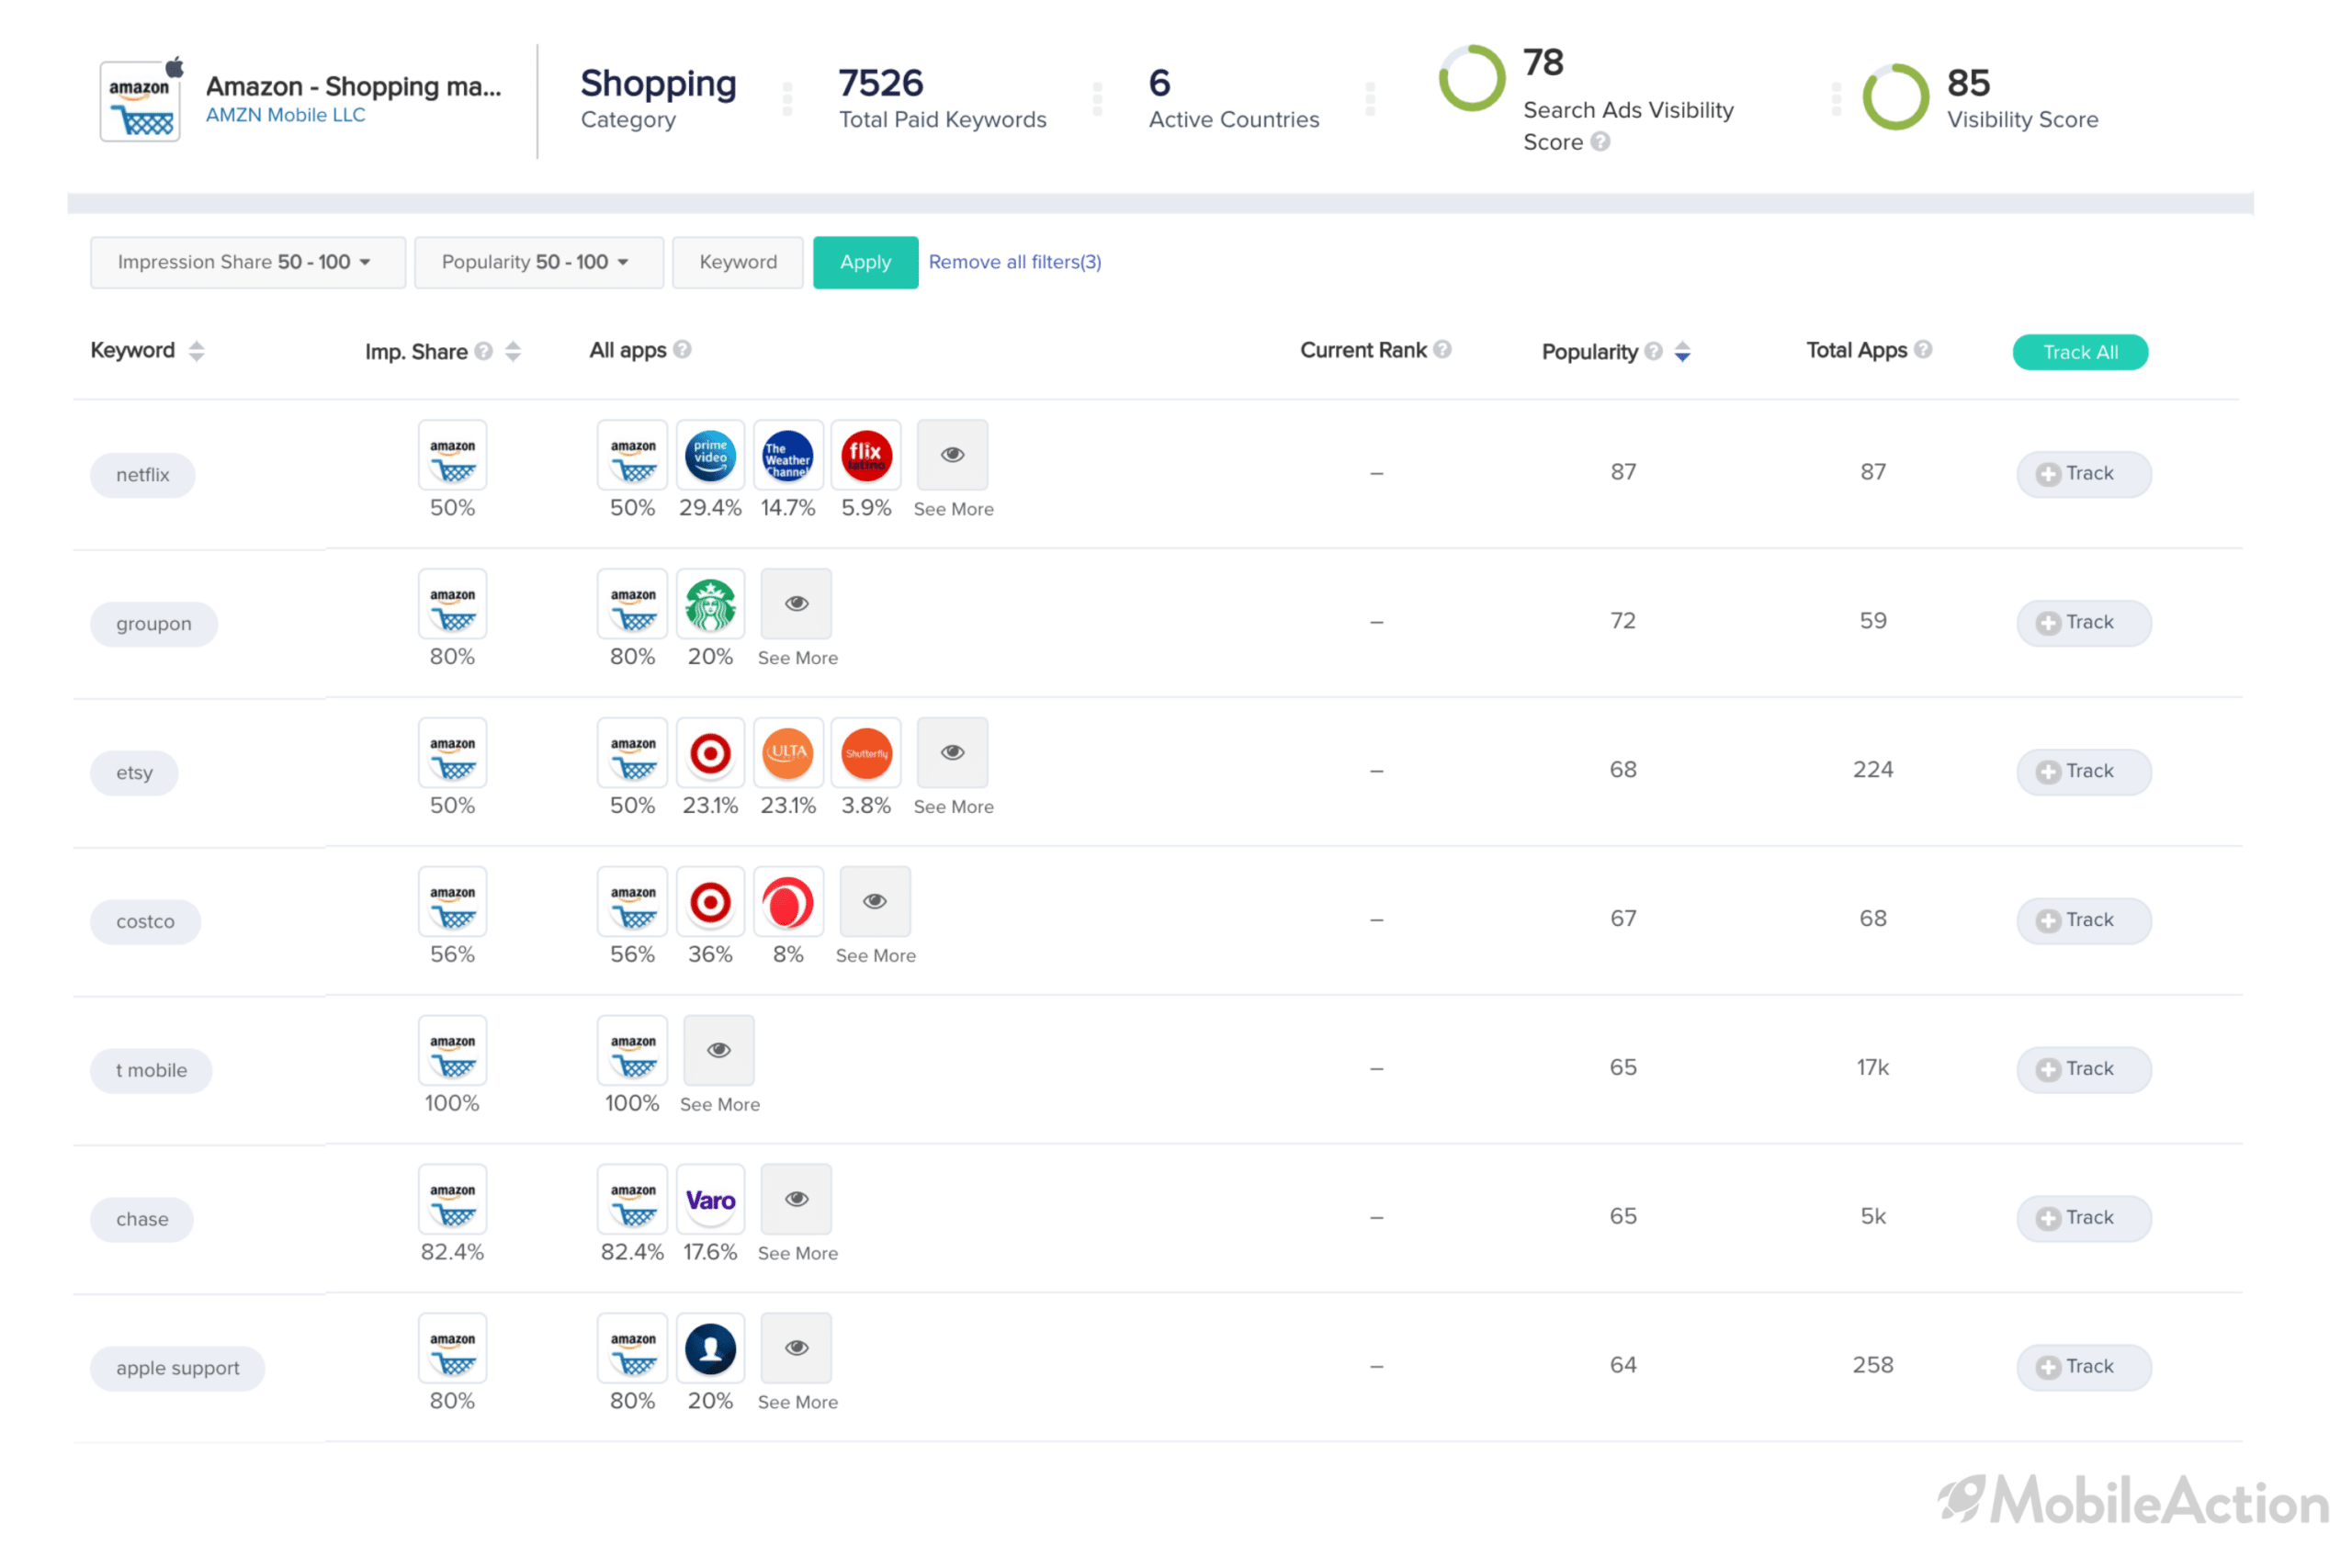Click Current Rank help question icon

pyautogui.click(x=1442, y=350)
